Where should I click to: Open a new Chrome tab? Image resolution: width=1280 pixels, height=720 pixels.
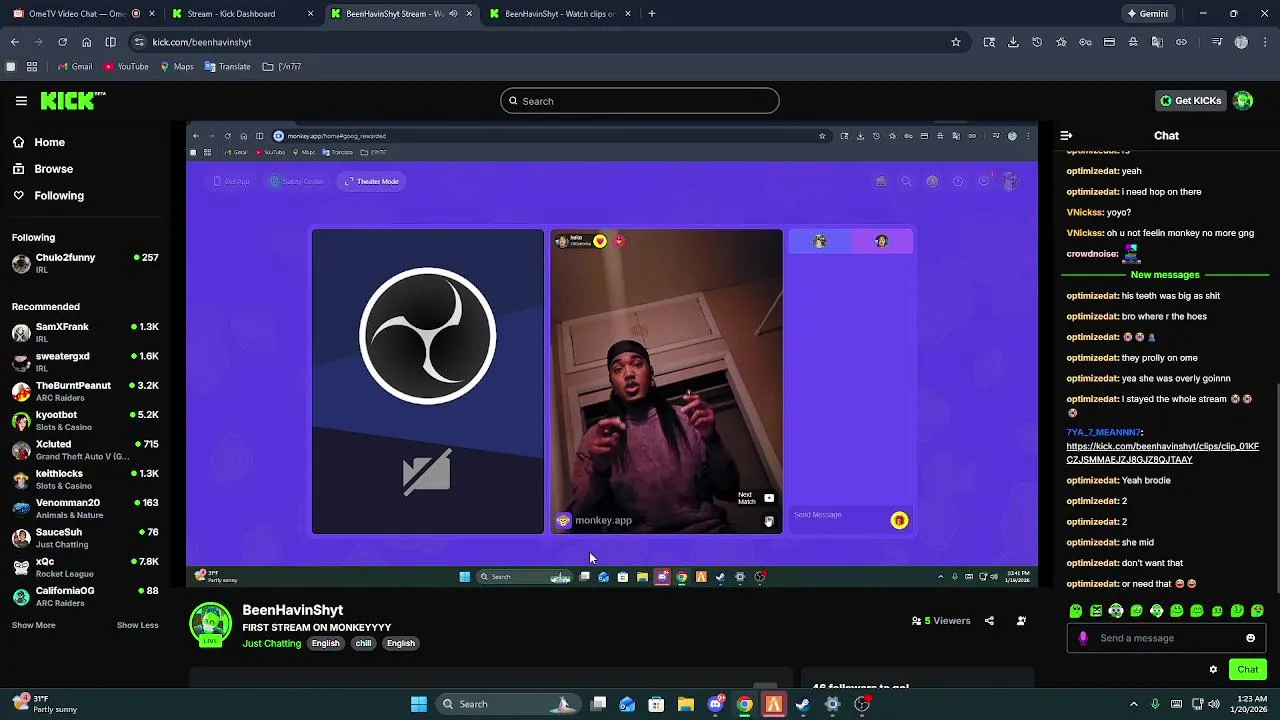tap(652, 14)
